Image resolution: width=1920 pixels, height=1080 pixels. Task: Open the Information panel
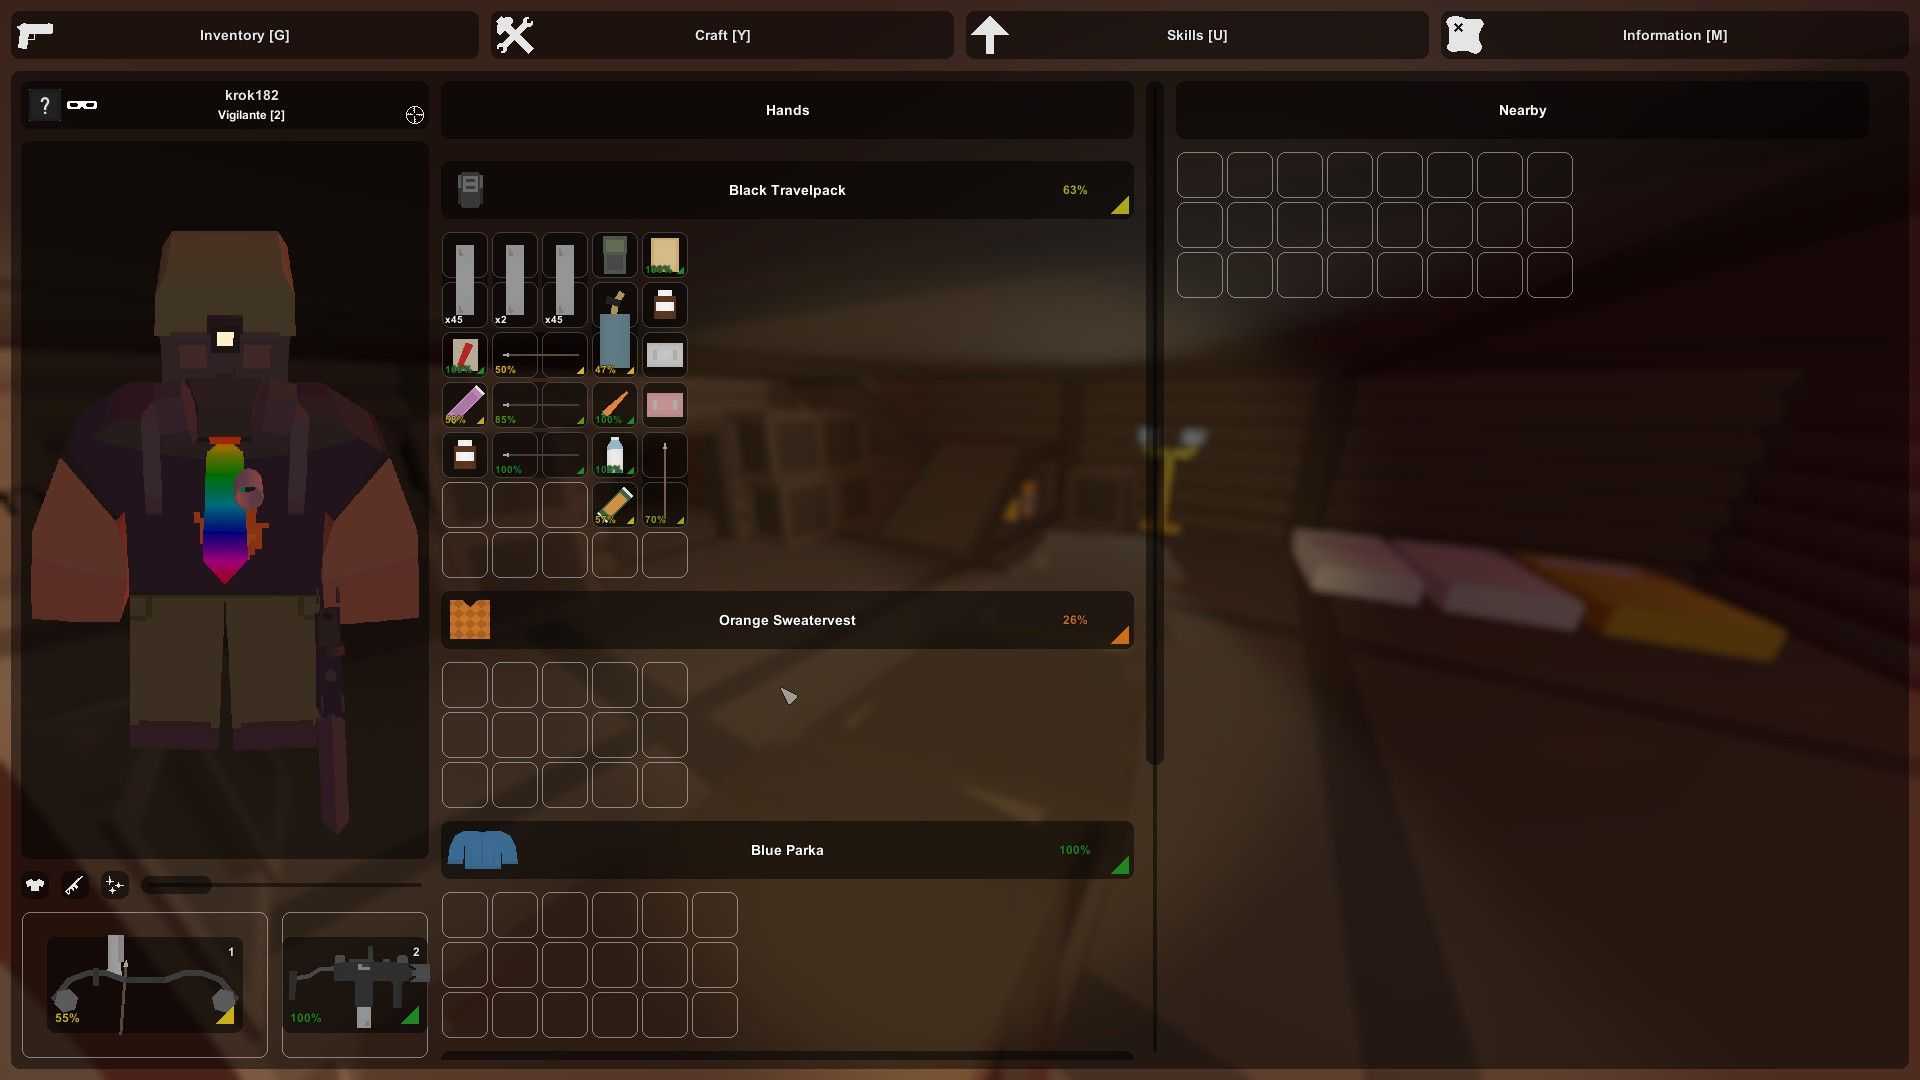pyautogui.click(x=1672, y=33)
